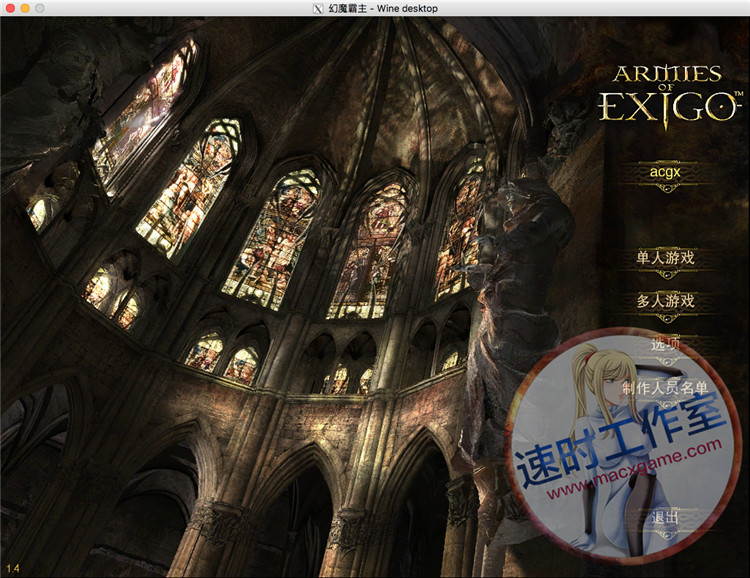Image resolution: width=750 pixels, height=578 pixels.
Task: Open 选项 options menu
Action: click(665, 343)
